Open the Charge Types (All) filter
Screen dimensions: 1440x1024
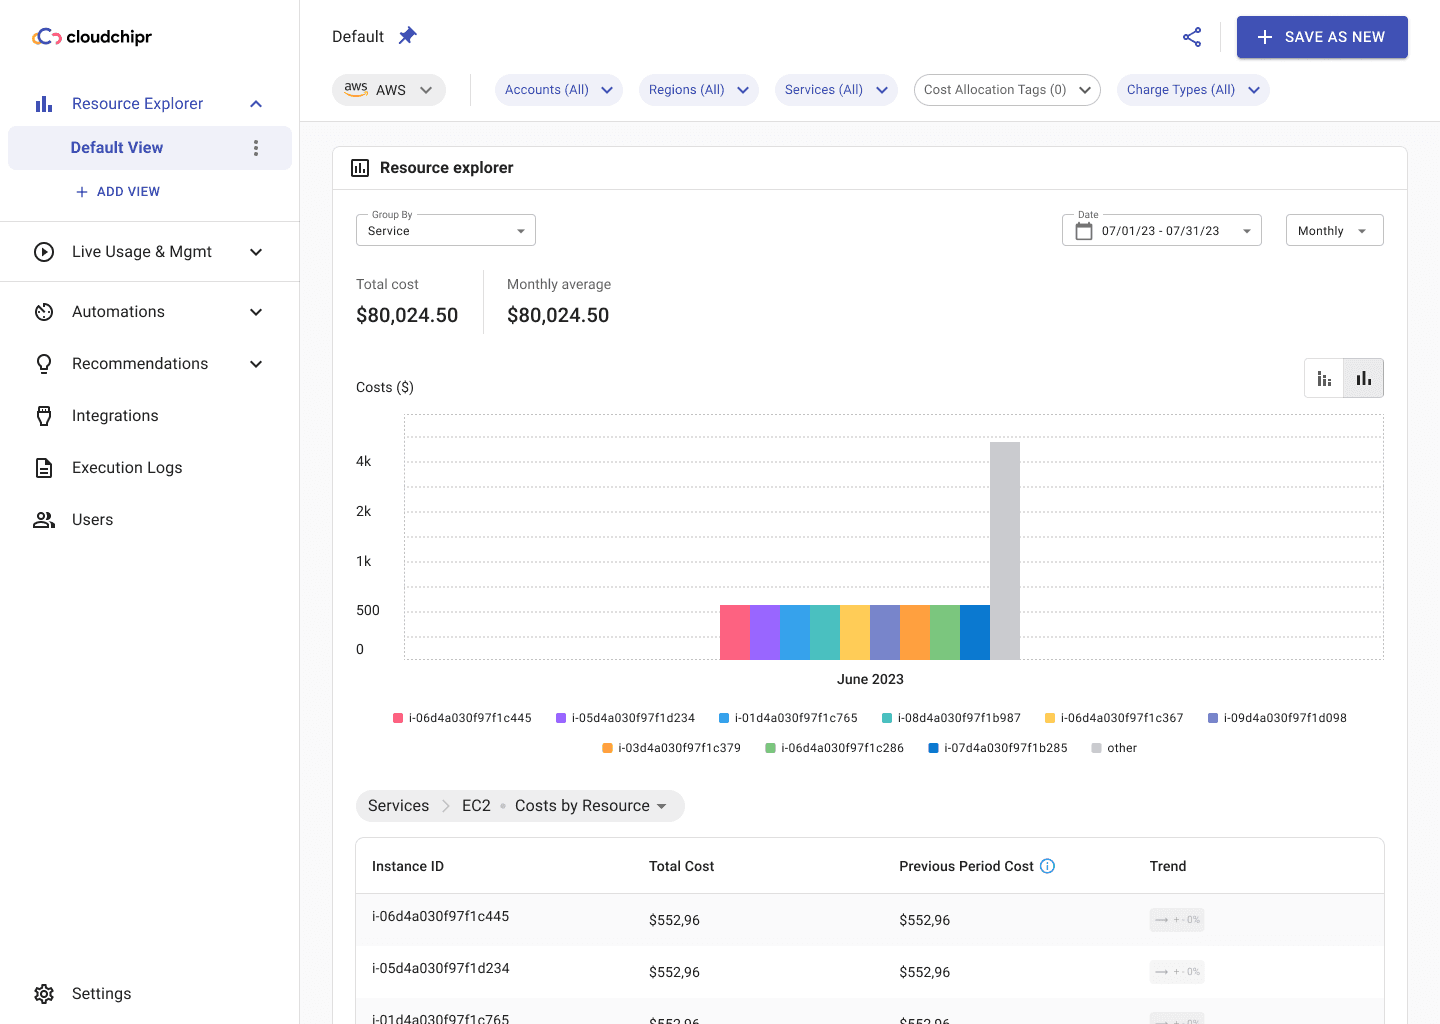(x=1193, y=90)
